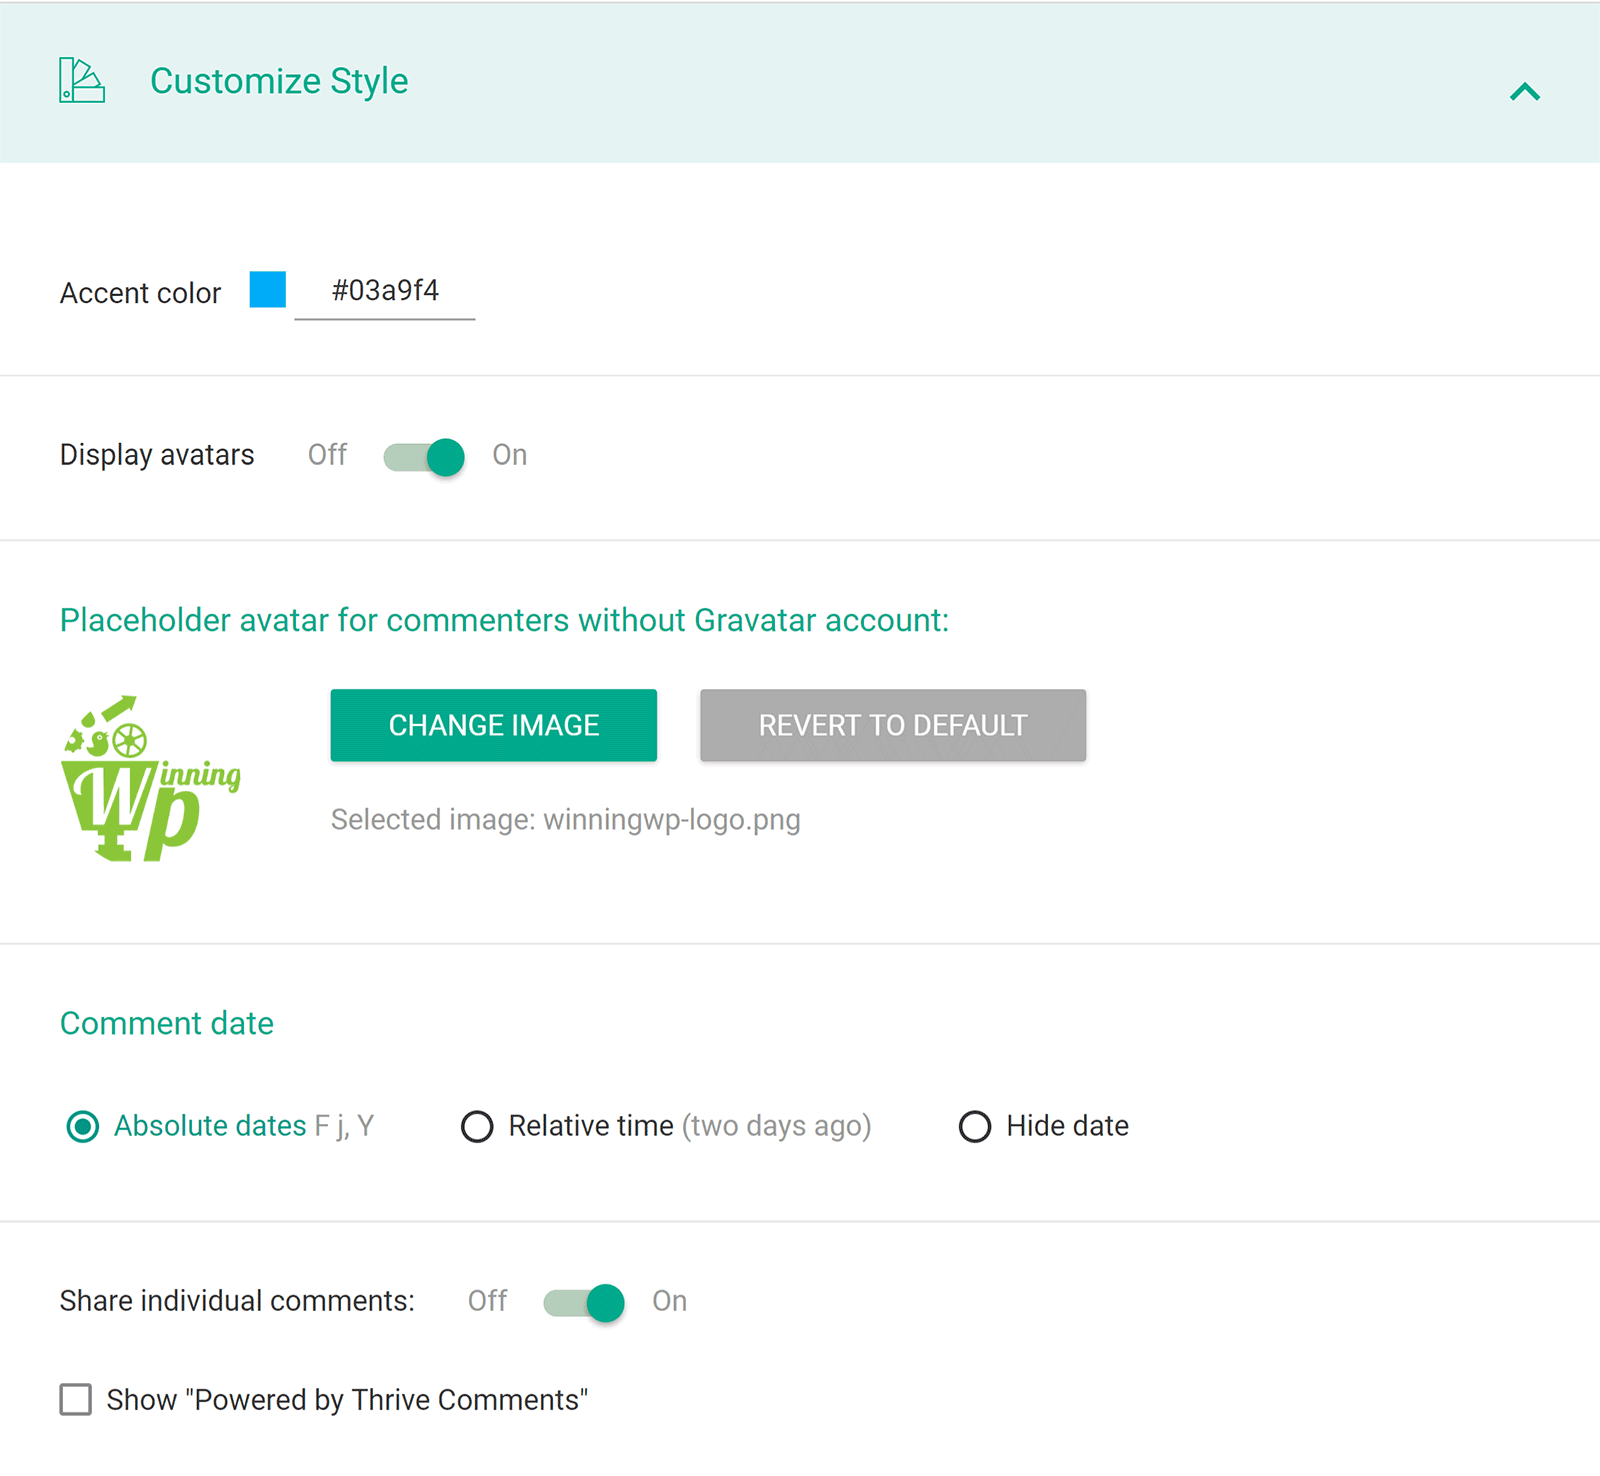The height and width of the screenshot is (1476, 1600).
Task: Click the WinningWP placeholder avatar thumbnail
Action: point(151,778)
